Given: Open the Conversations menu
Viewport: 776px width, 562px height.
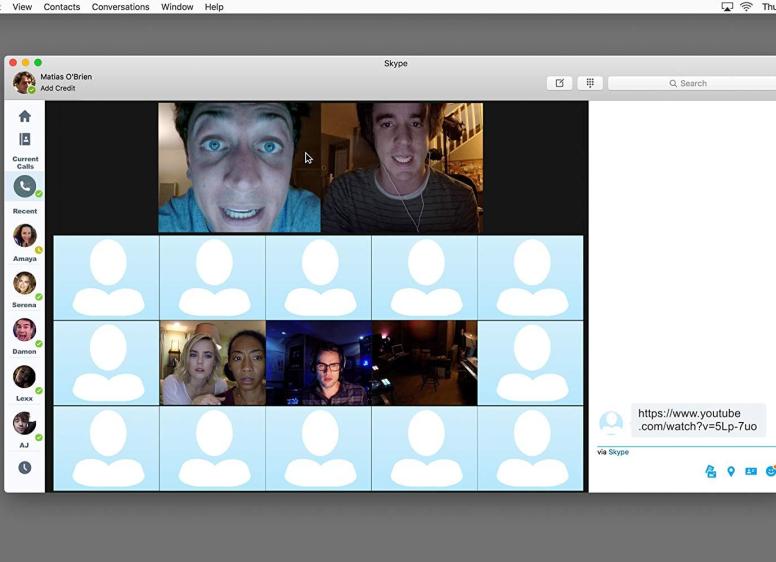Looking at the screenshot, I should click(120, 7).
